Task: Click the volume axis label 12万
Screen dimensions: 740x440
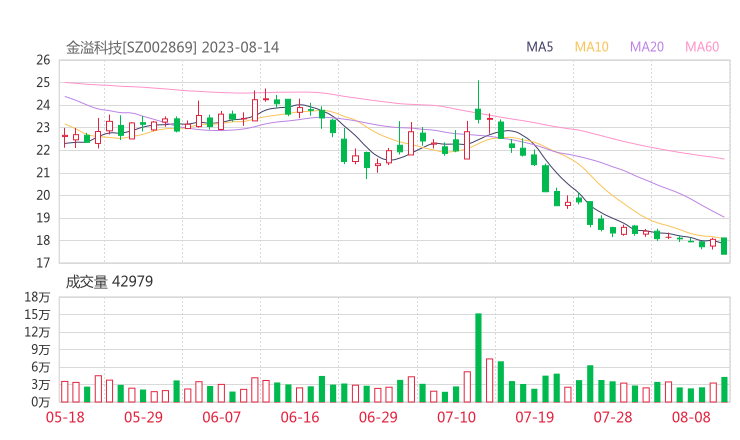Action: 37,332
